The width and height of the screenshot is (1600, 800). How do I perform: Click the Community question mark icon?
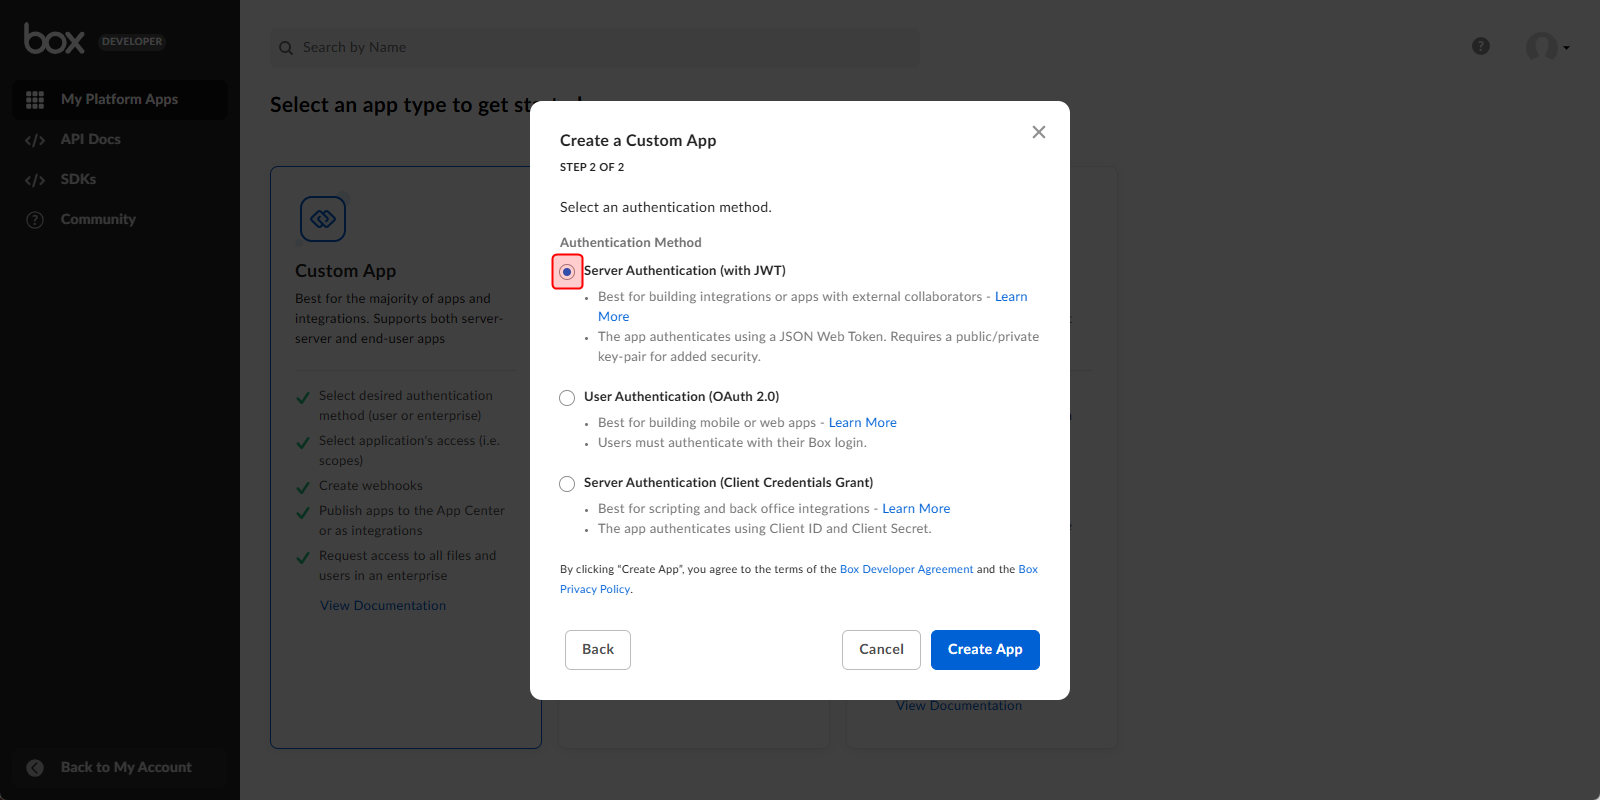35,220
